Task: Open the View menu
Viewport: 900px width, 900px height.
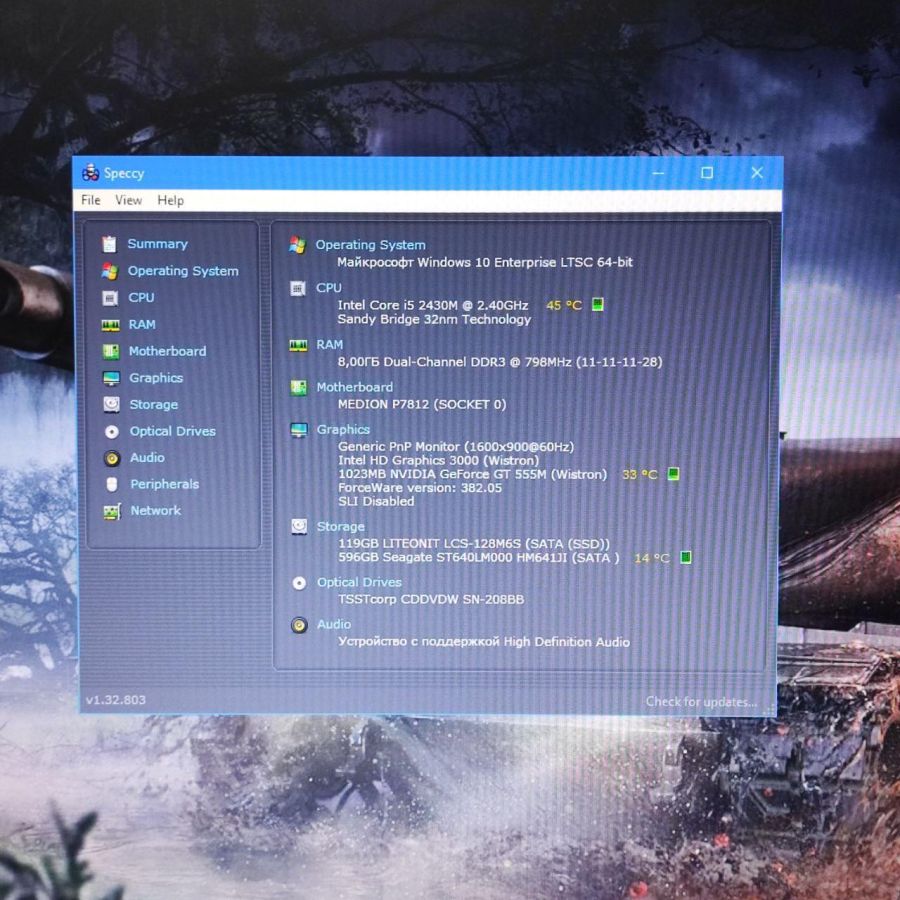Action: [129, 200]
